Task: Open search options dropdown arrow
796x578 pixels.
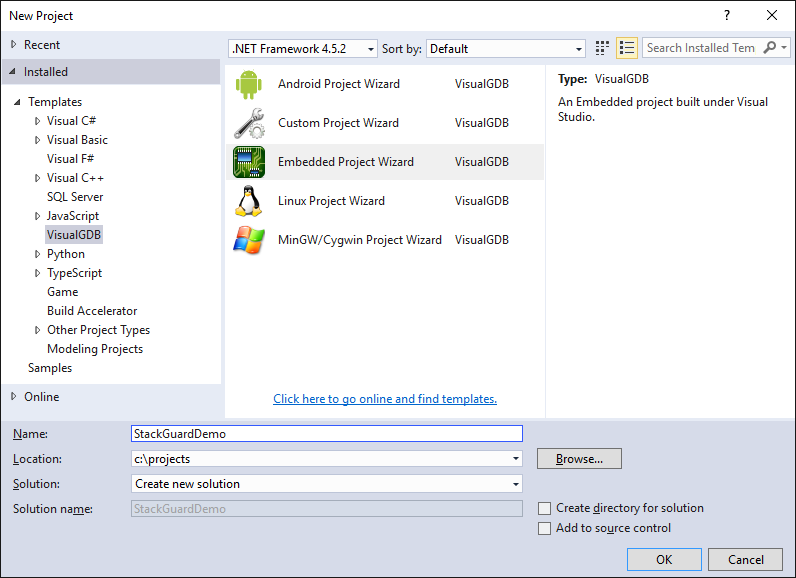Action: (x=784, y=48)
